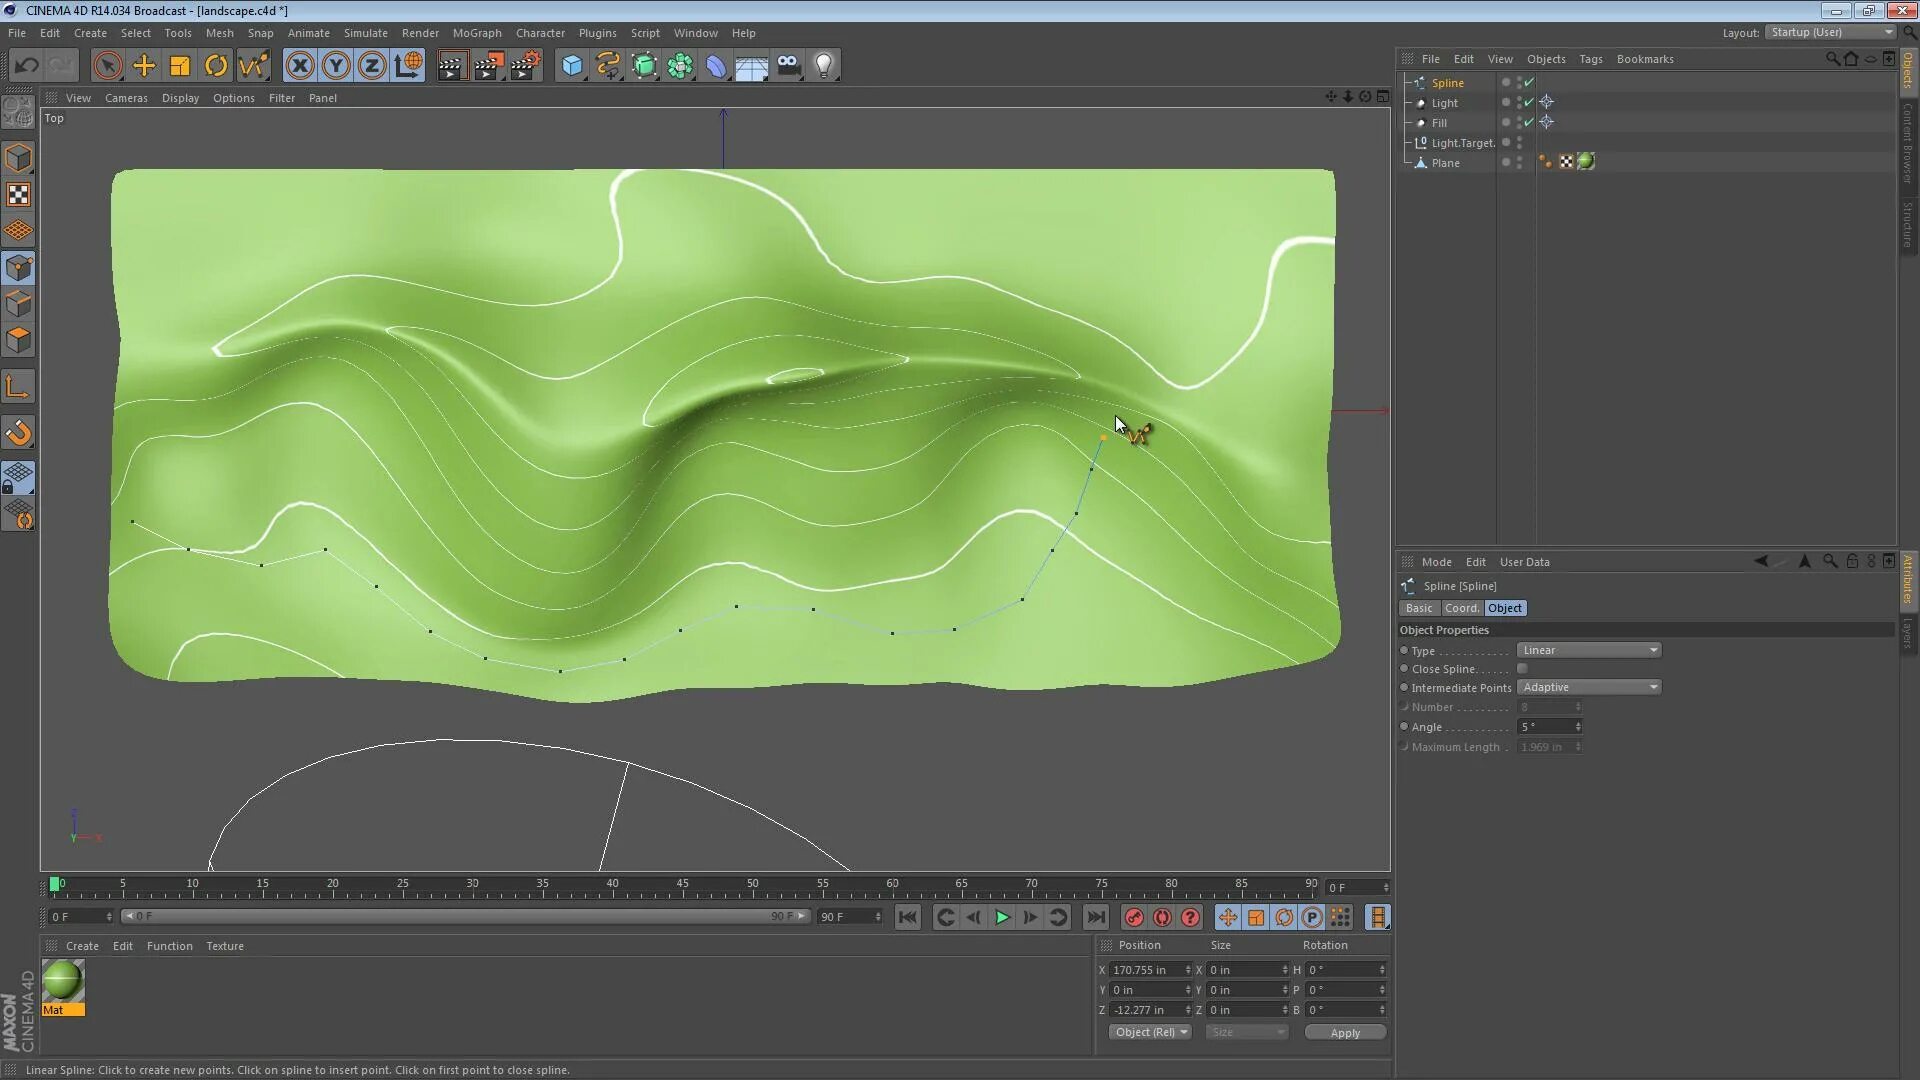Screen dimensions: 1920x1080
Task: Select the Scale tool
Action: tap(180, 66)
